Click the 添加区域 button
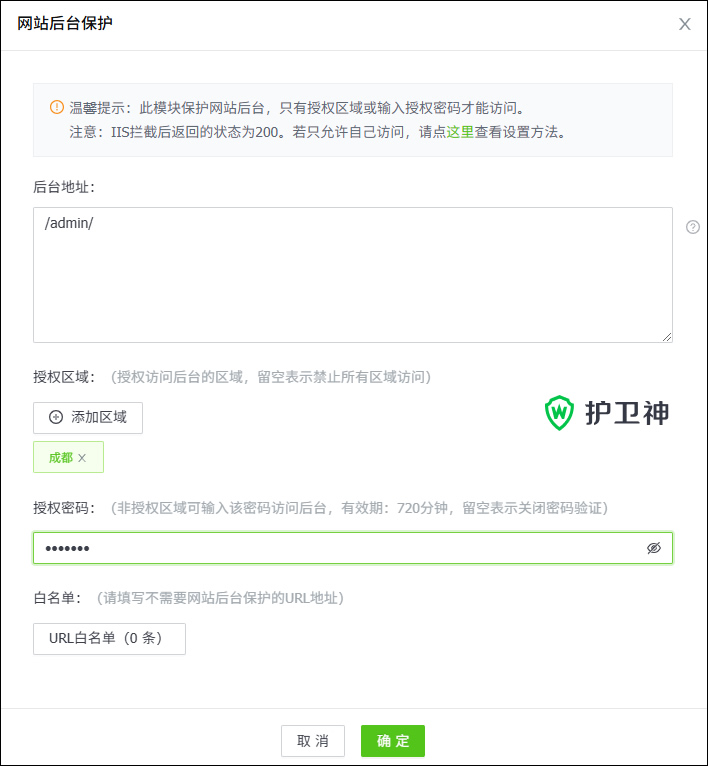Image resolution: width=708 pixels, height=766 pixels. pos(88,418)
